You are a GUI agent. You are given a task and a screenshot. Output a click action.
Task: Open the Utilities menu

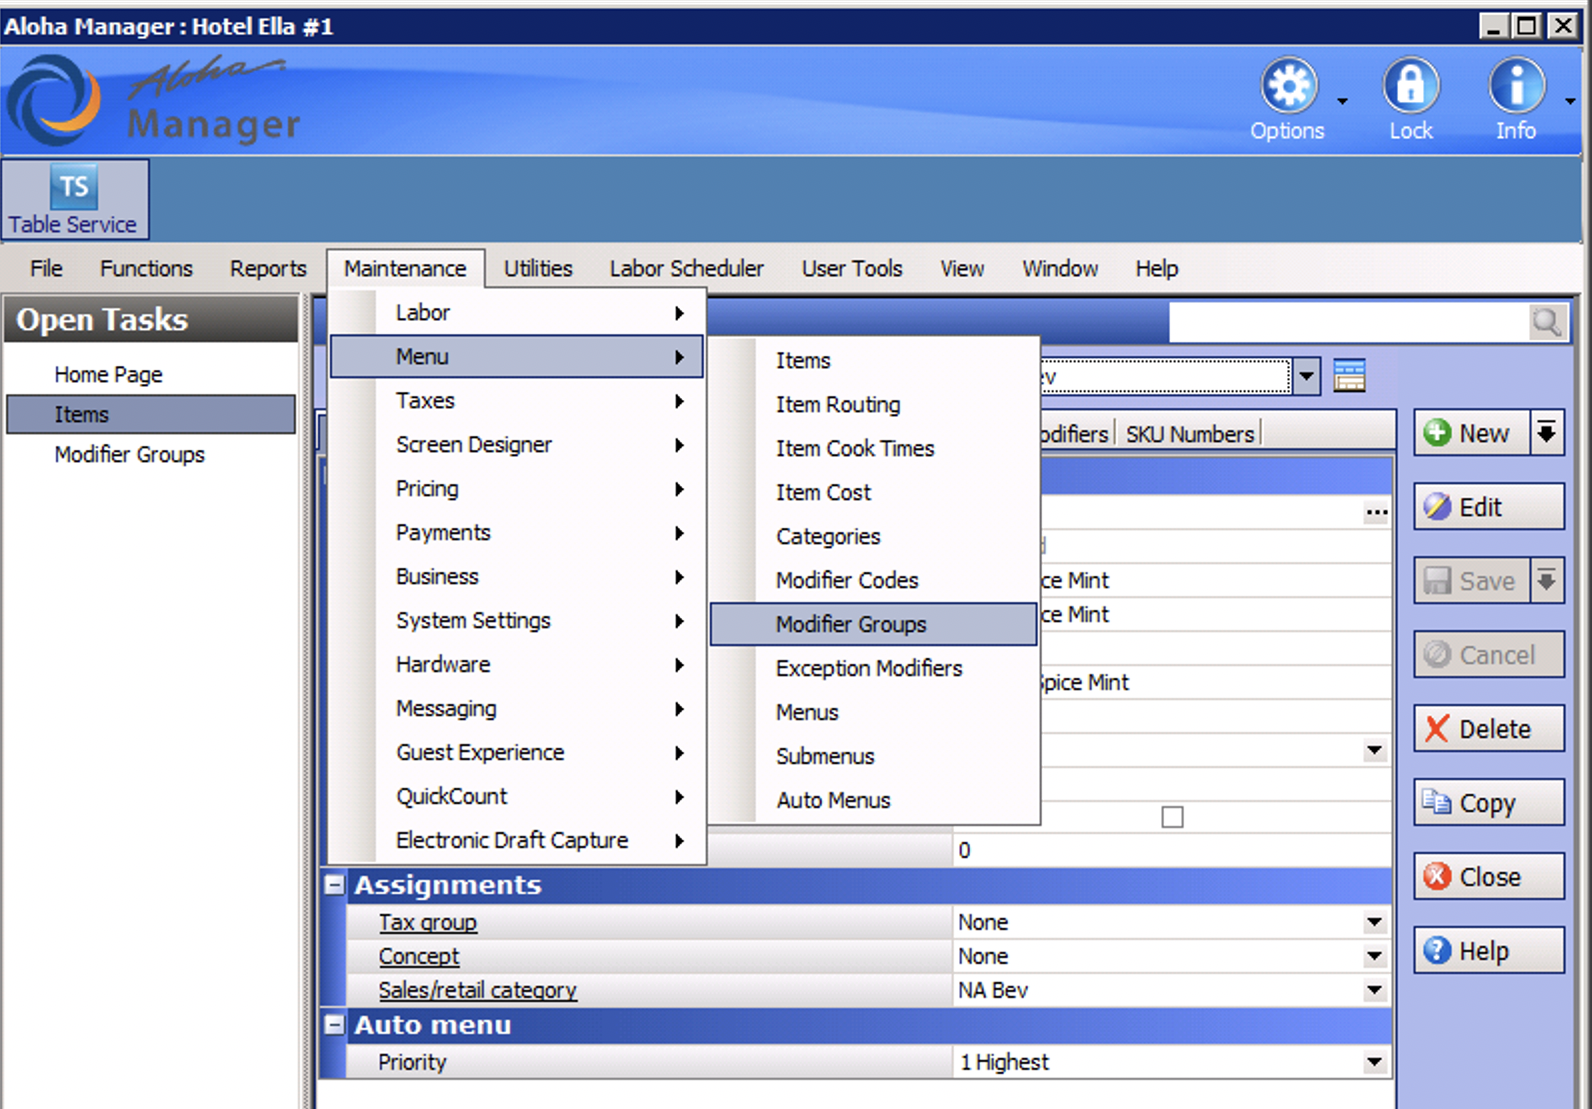click(538, 268)
